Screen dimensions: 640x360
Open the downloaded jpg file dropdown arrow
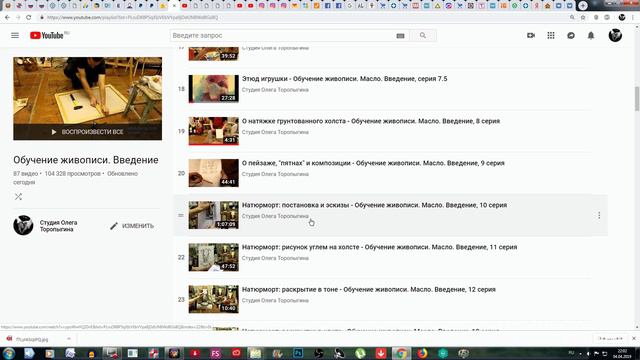[69, 339]
